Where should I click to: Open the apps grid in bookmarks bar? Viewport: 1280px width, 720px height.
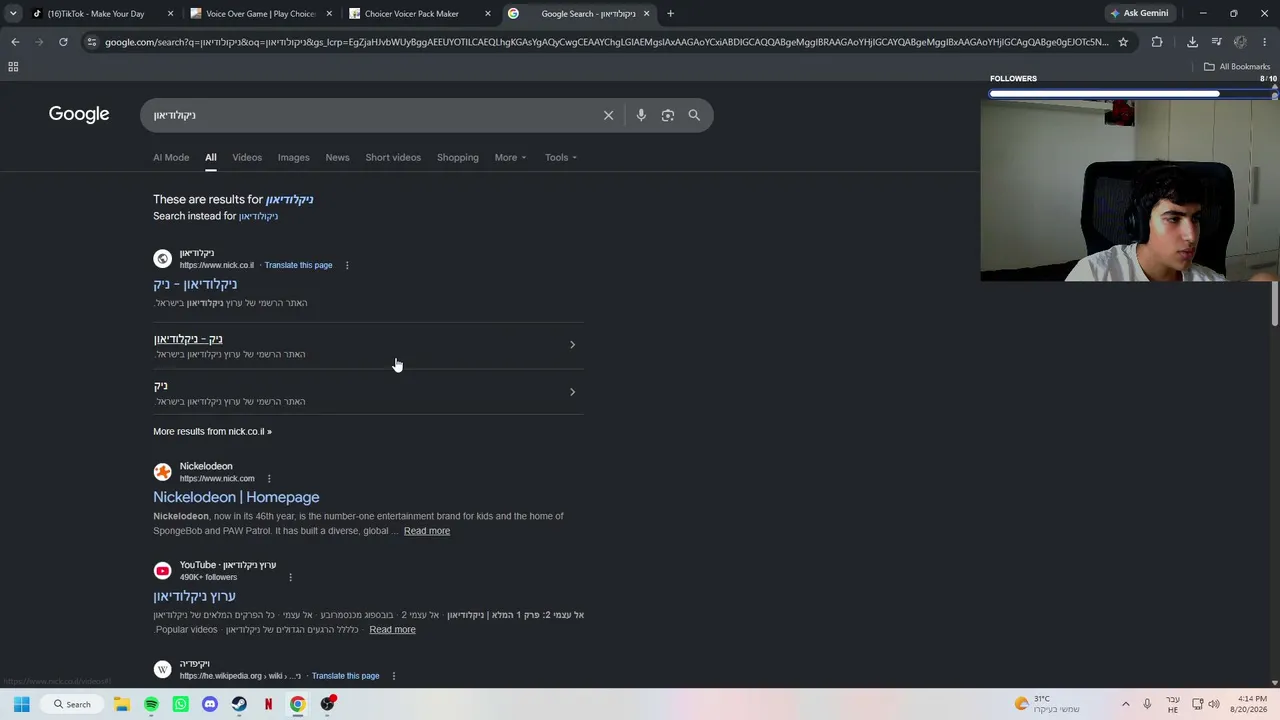(13, 67)
